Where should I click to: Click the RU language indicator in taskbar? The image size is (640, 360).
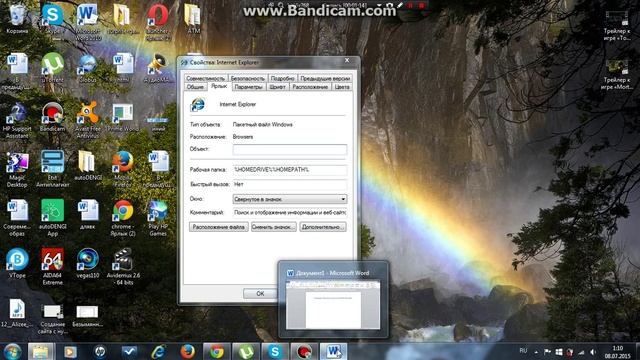(x=523, y=351)
